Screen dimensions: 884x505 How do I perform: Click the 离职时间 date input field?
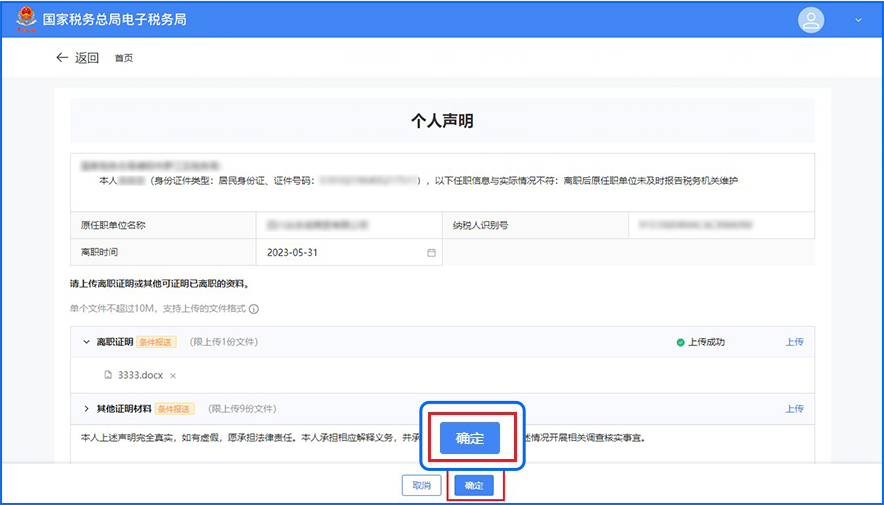pyautogui.click(x=340, y=253)
